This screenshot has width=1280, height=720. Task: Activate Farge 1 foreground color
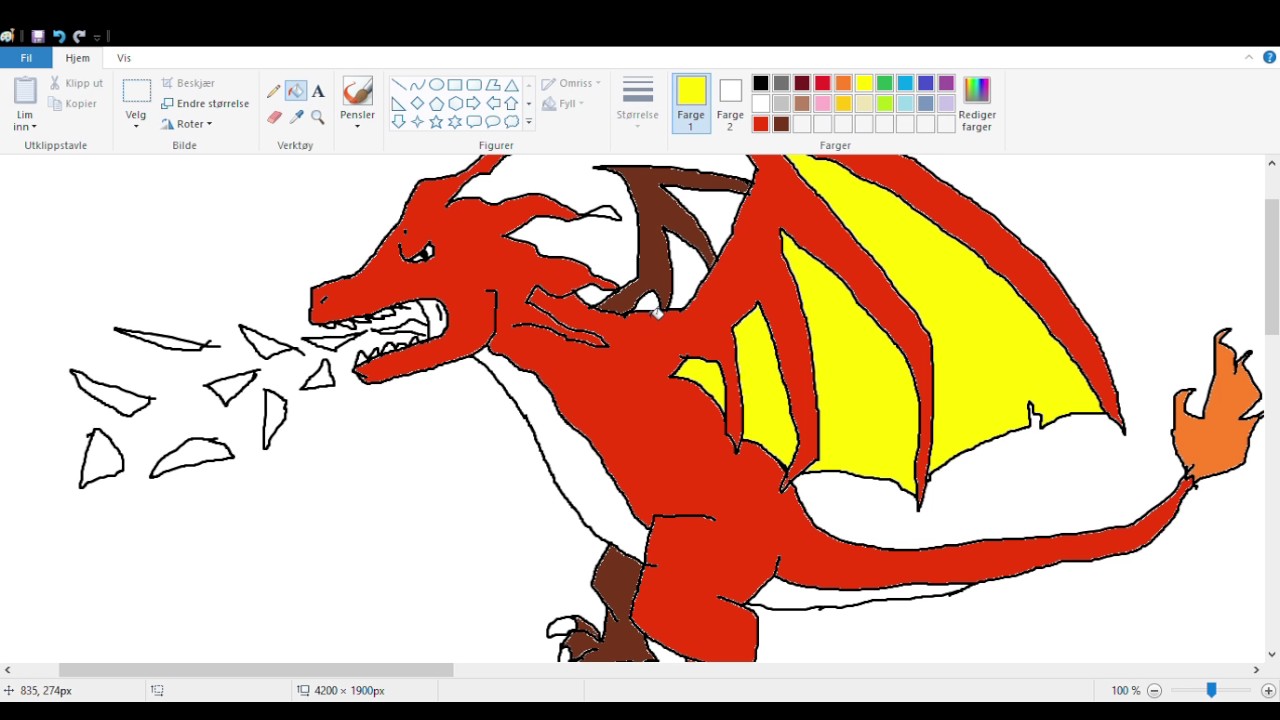(x=691, y=103)
